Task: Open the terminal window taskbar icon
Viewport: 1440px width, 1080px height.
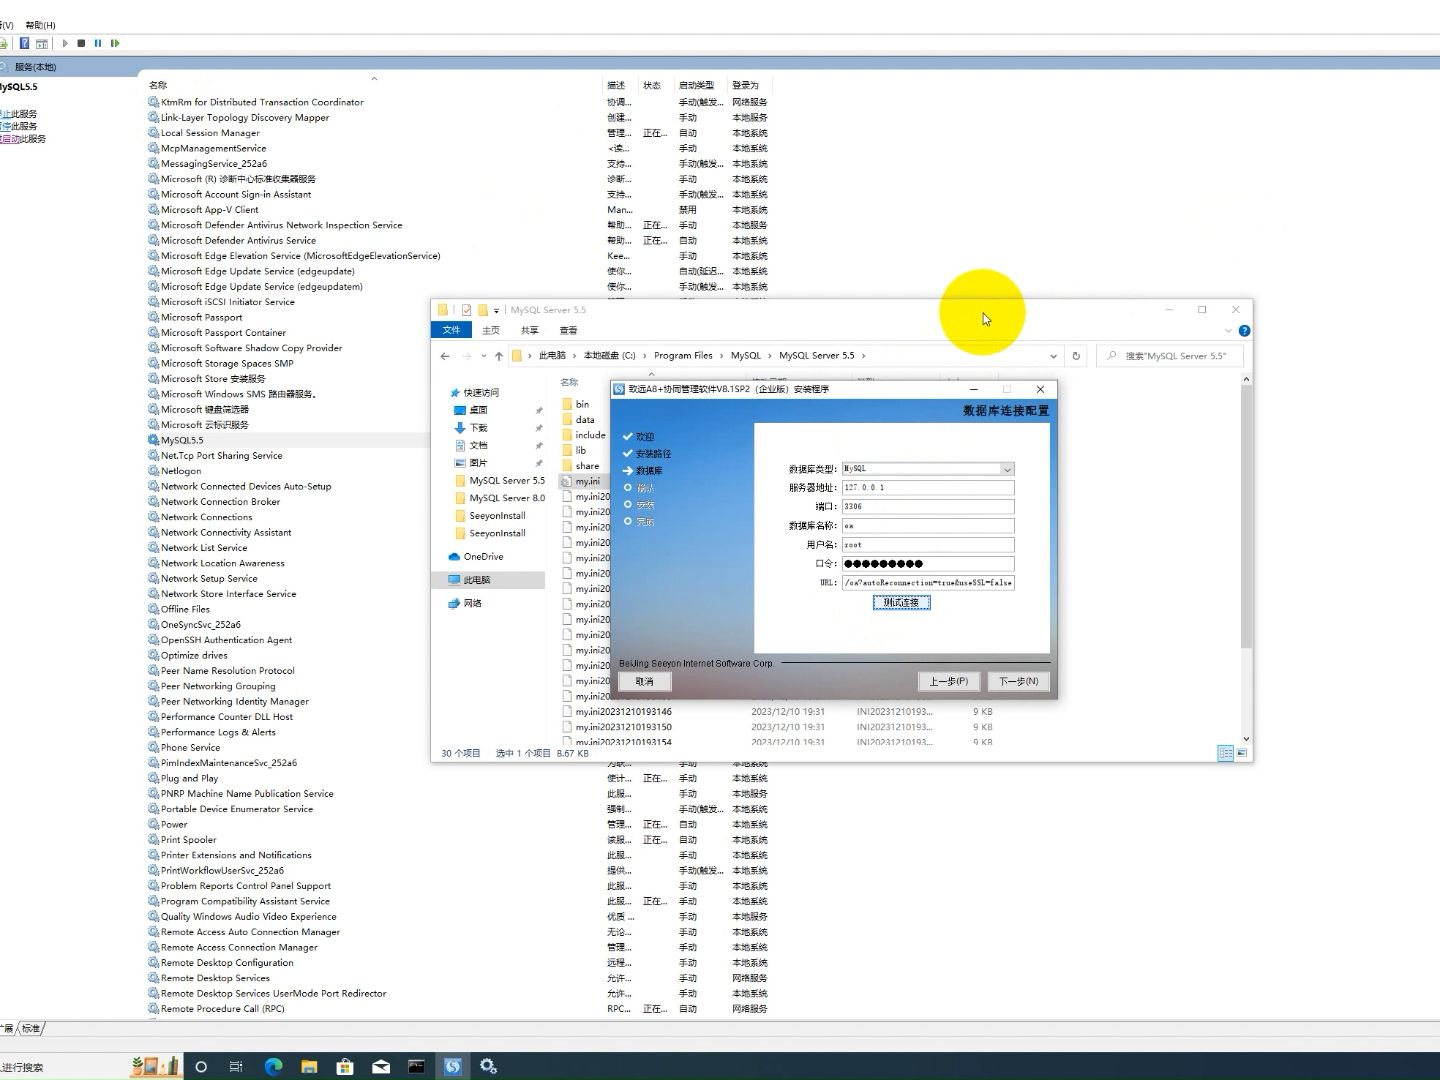Action: (417, 1067)
